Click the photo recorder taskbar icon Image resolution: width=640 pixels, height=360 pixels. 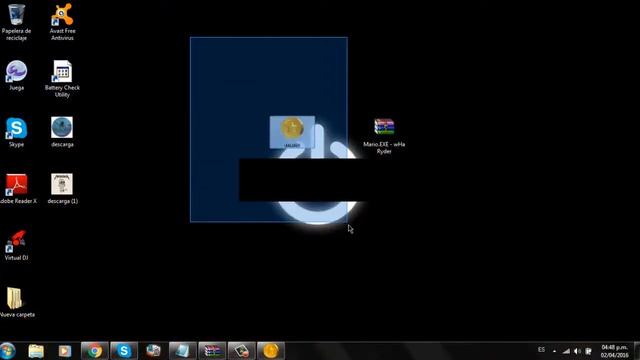pos(241,351)
